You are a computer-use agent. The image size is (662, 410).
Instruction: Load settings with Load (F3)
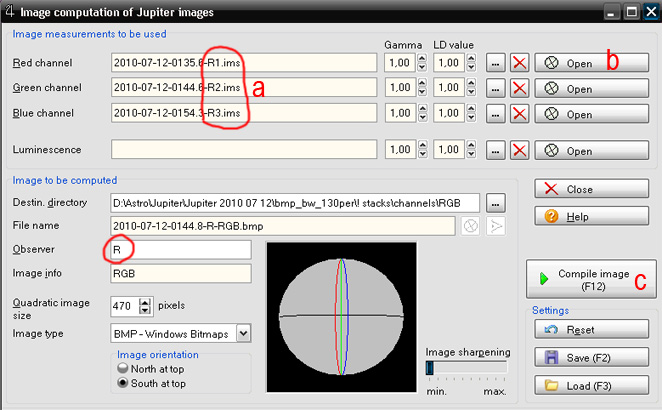(x=585, y=385)
